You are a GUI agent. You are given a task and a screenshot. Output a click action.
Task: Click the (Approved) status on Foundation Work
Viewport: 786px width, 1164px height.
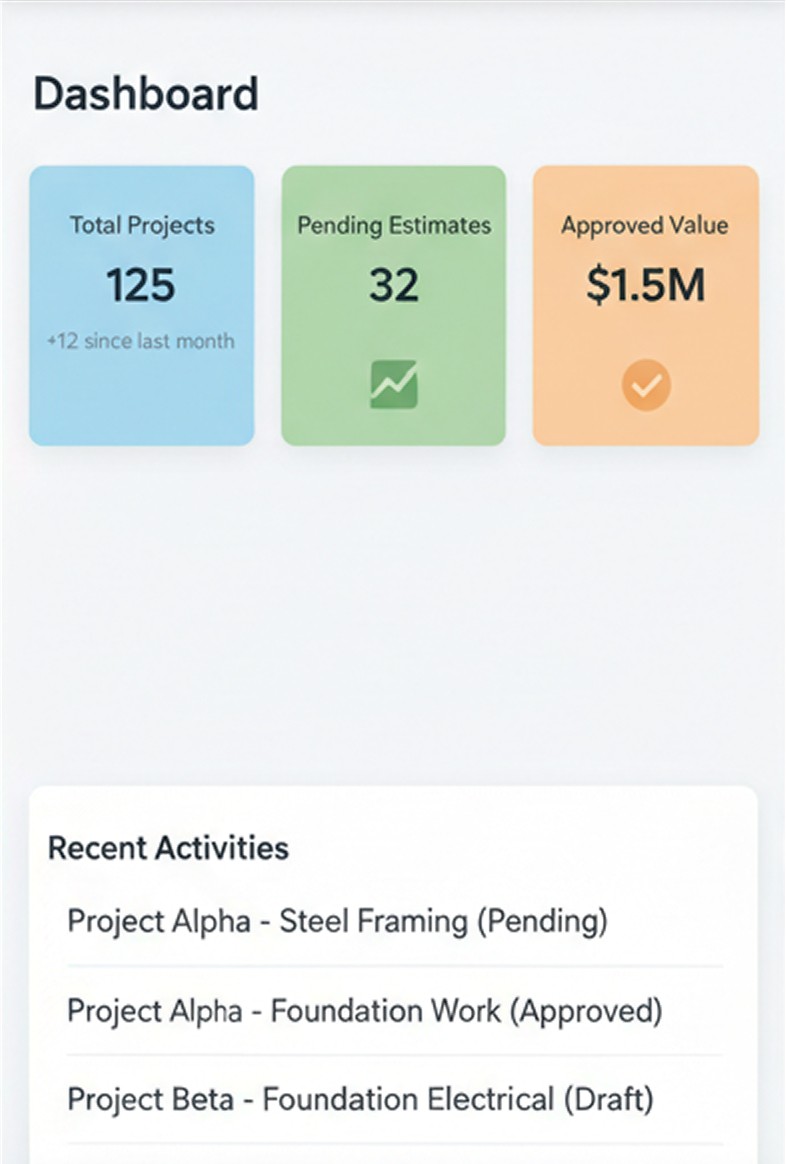point(587,1010)
